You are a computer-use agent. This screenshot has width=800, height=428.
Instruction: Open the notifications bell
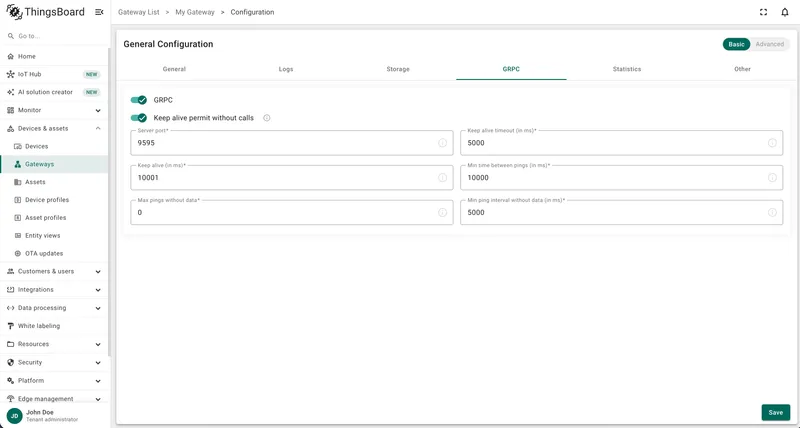click(x=785, y=12)
